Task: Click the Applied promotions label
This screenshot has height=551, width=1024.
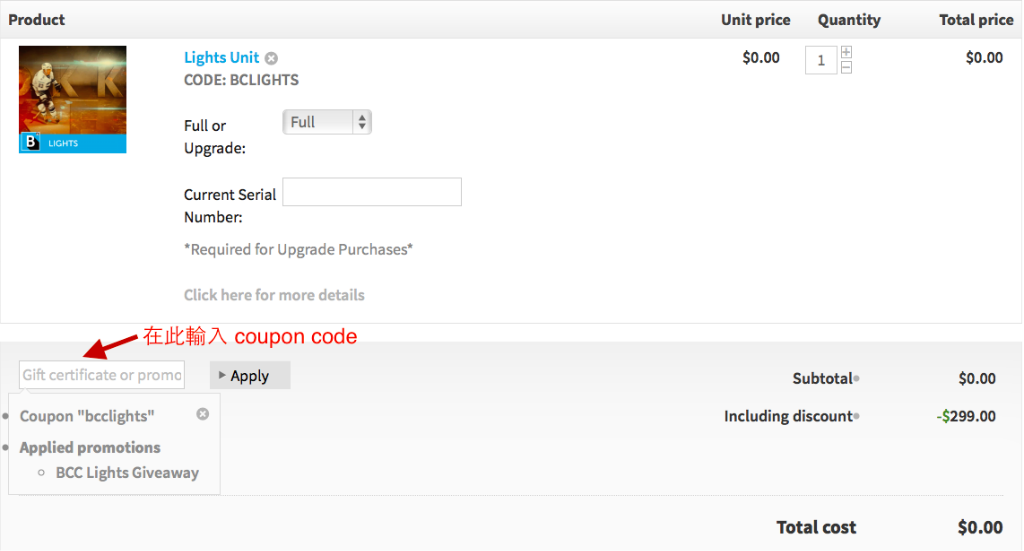Action: pyautogui.click(x=90, y=448)
